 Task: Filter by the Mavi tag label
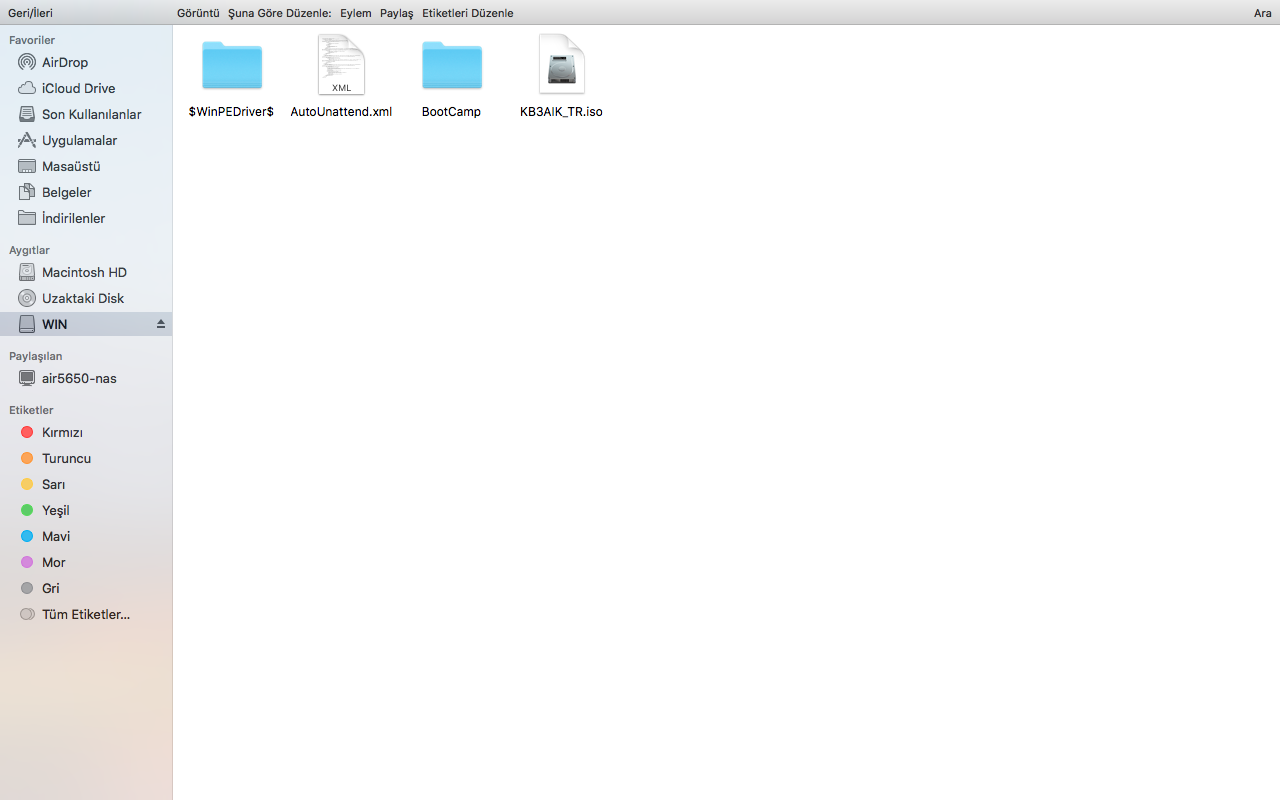56,536
